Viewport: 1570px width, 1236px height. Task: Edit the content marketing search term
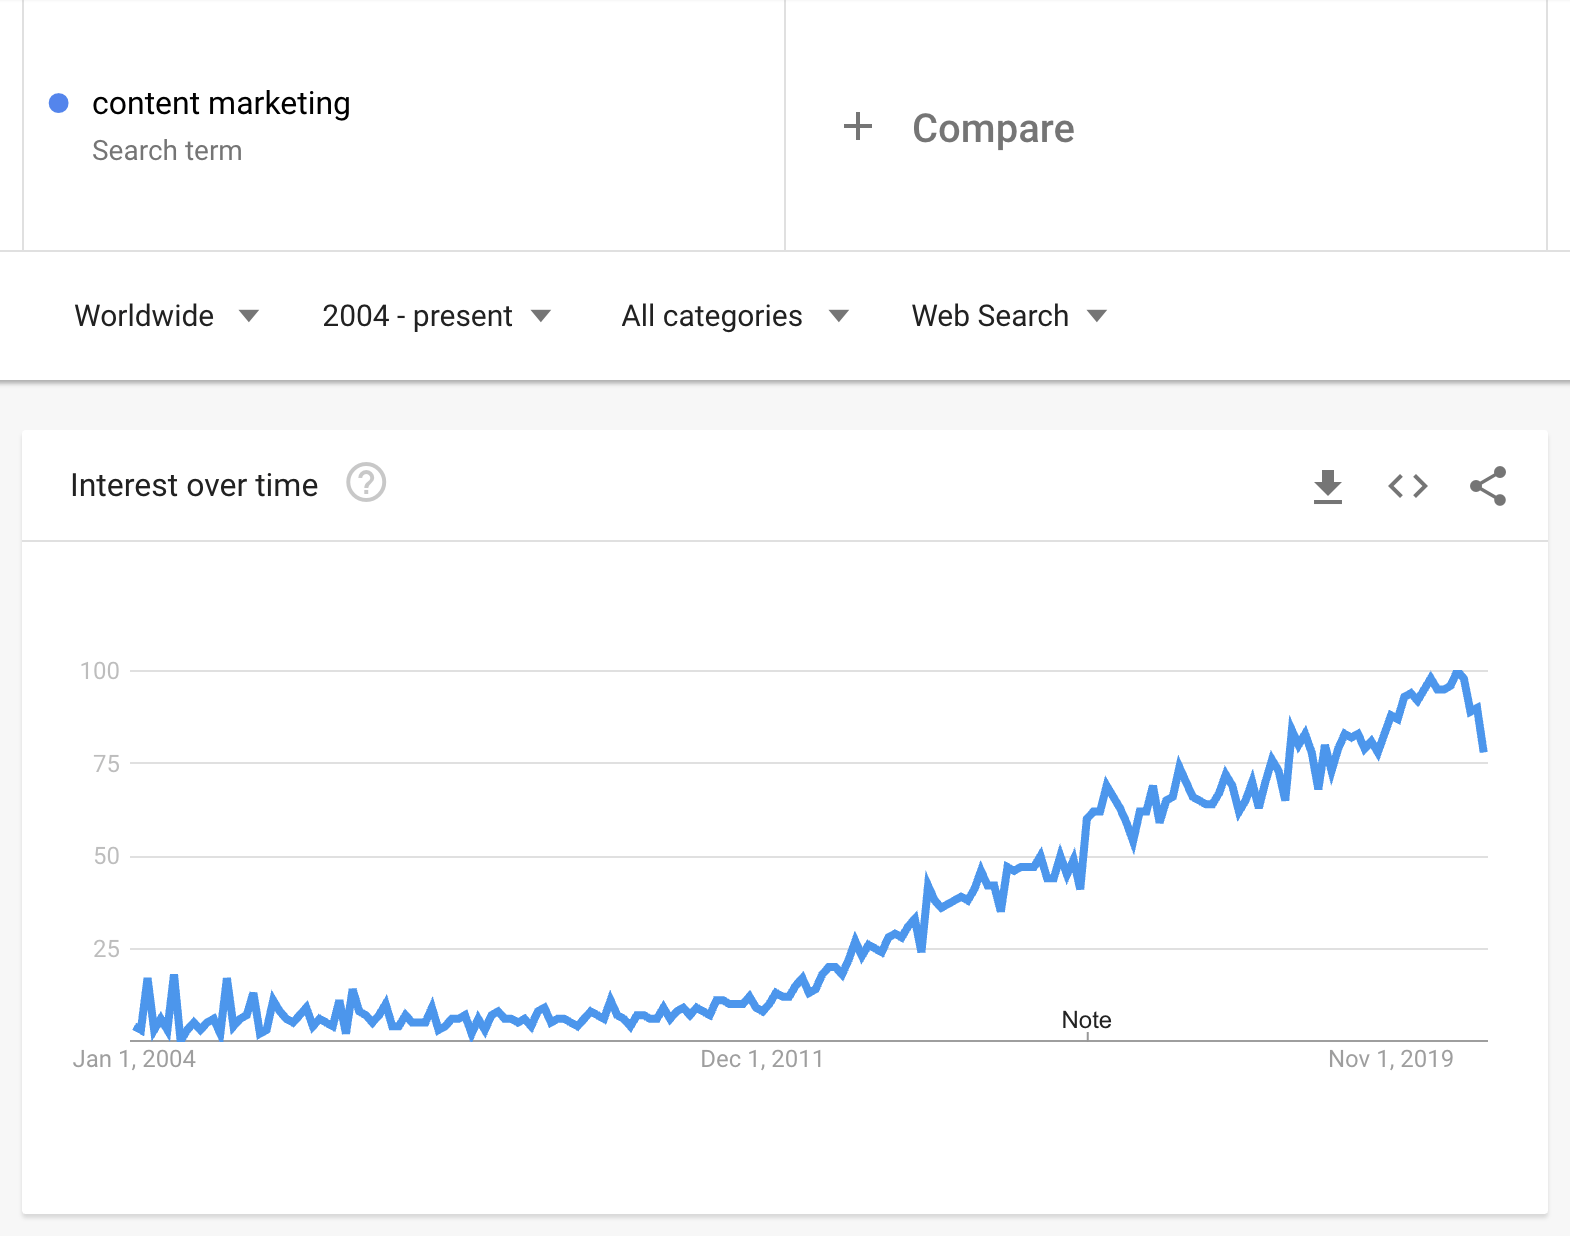tap(221, 103)
